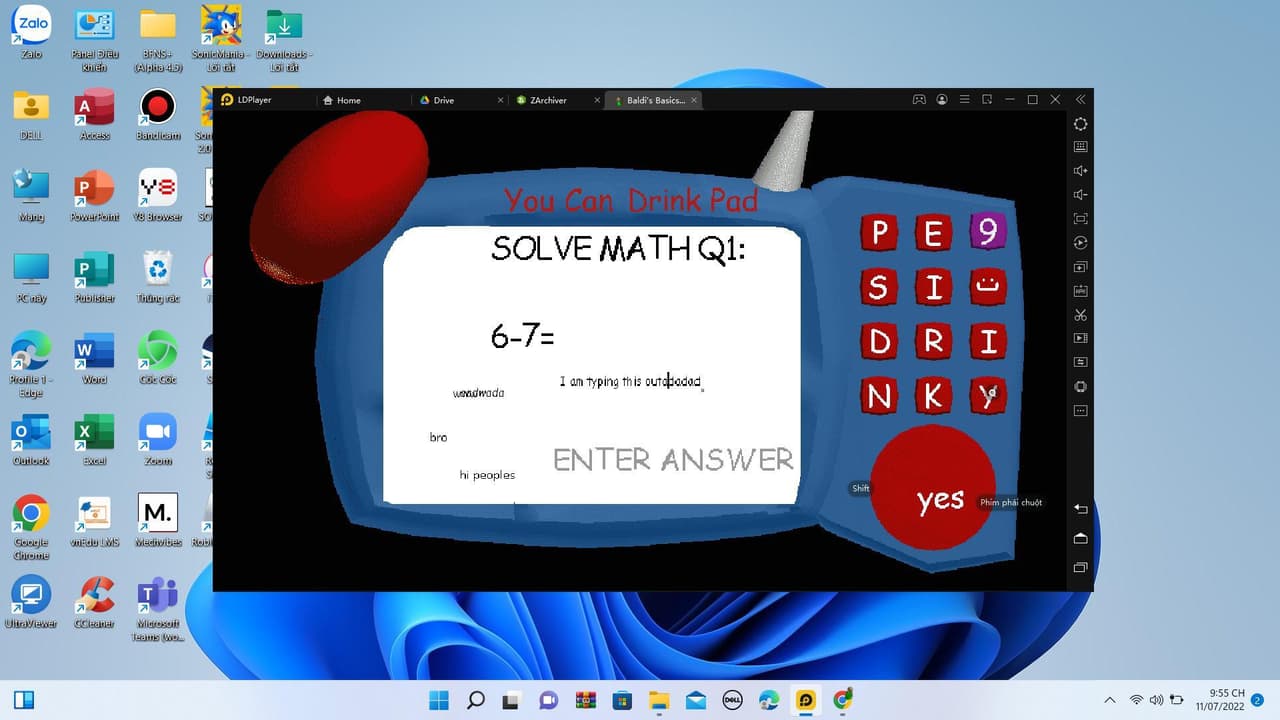Tap the red K key on the pad
Image resolution: width=1280 pixels, height=720 pixels.
click(x=933, y=397)
